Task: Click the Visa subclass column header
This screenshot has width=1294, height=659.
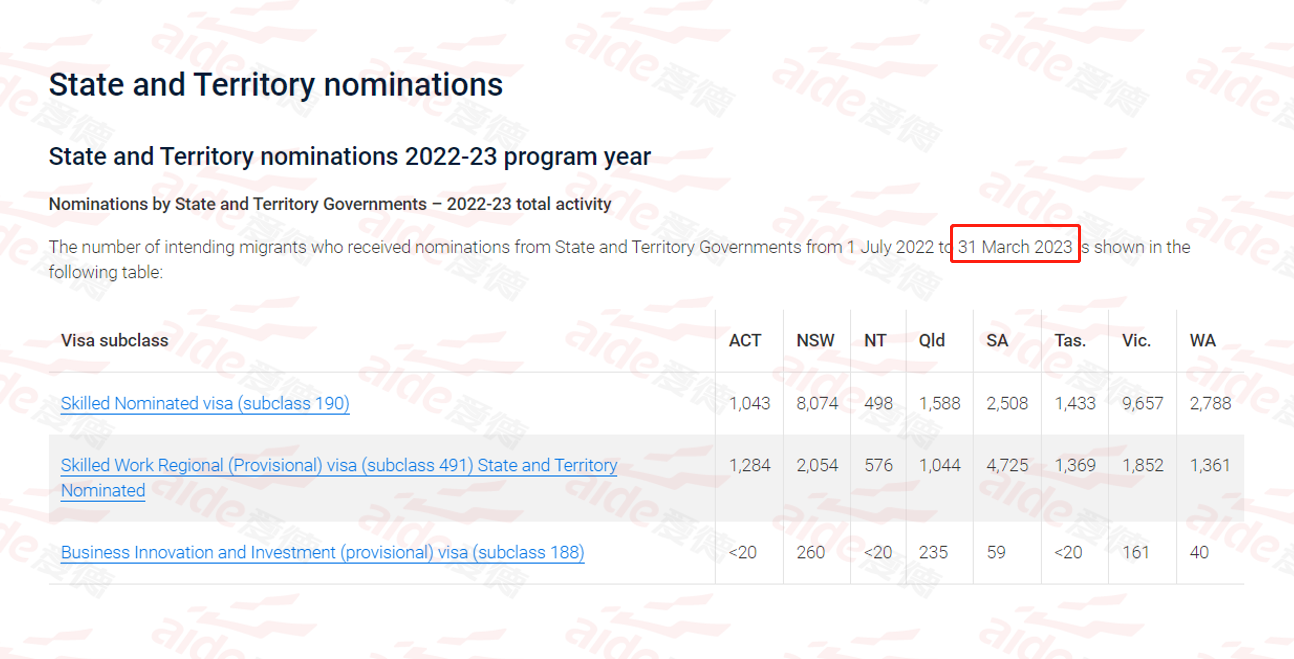Action: [115, 340]
